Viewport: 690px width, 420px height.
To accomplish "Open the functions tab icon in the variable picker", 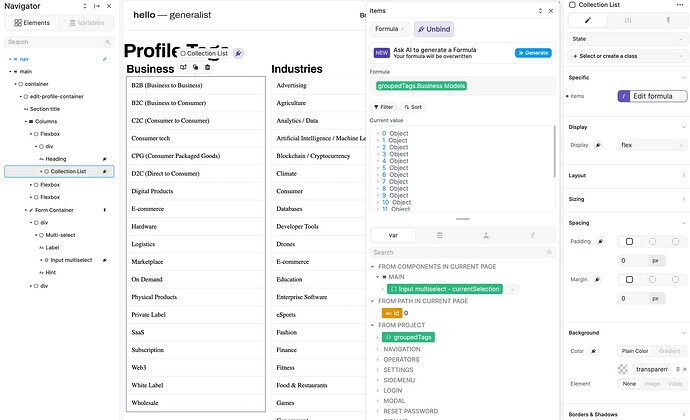I will [x=531, y=234].
